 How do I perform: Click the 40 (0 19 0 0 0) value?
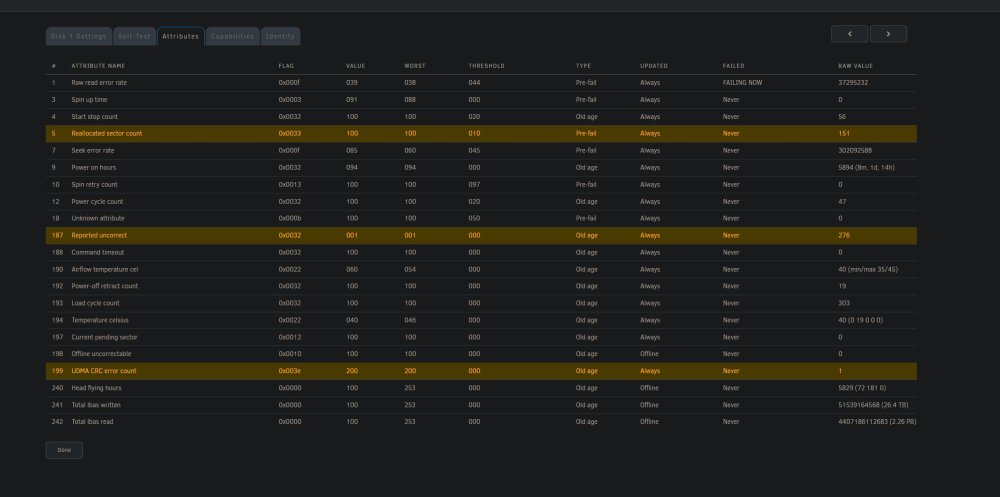click(x=861, y=320)
